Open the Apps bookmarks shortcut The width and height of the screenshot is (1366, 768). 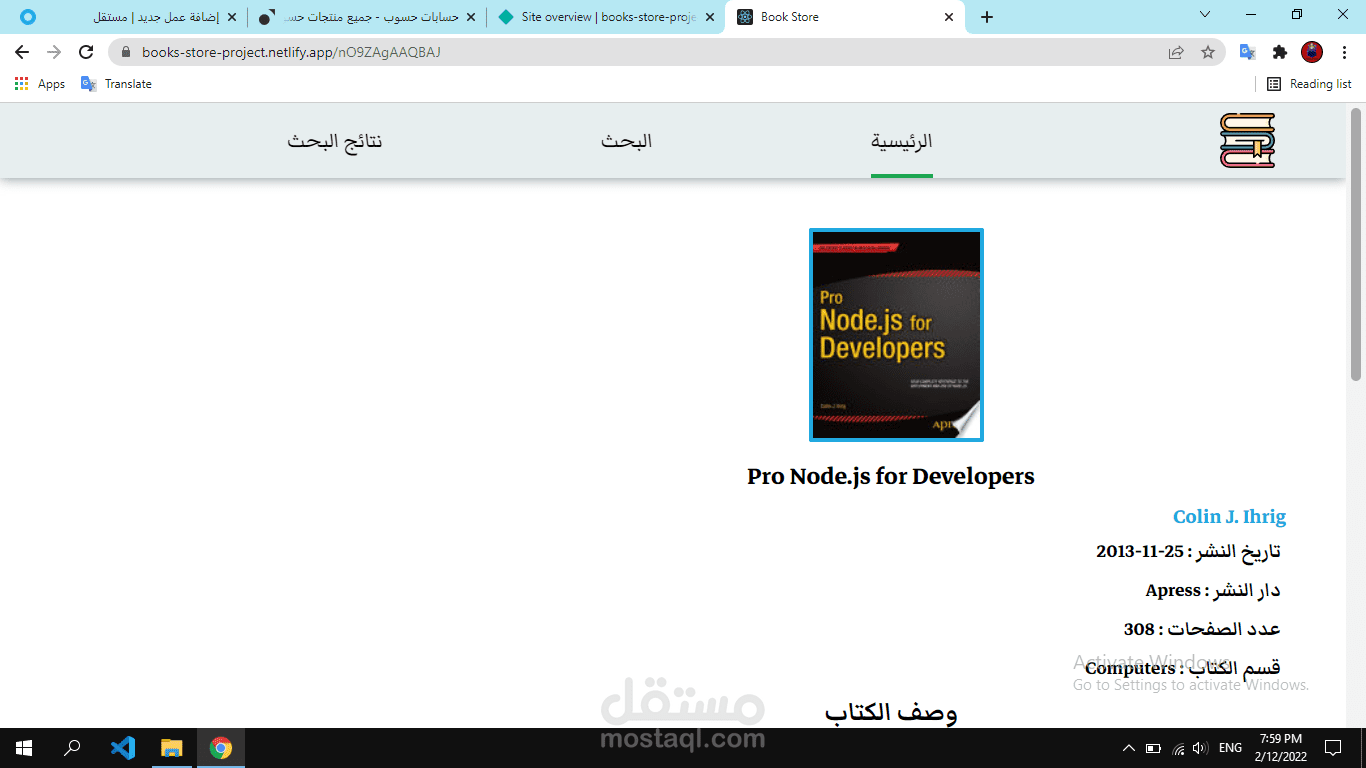(40, 84)
